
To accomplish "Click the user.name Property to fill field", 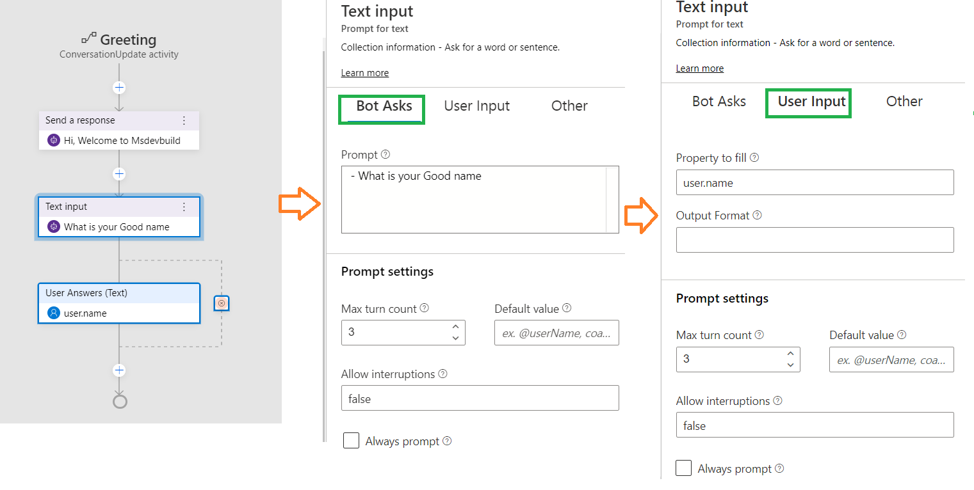I will [x=814, y=183].
